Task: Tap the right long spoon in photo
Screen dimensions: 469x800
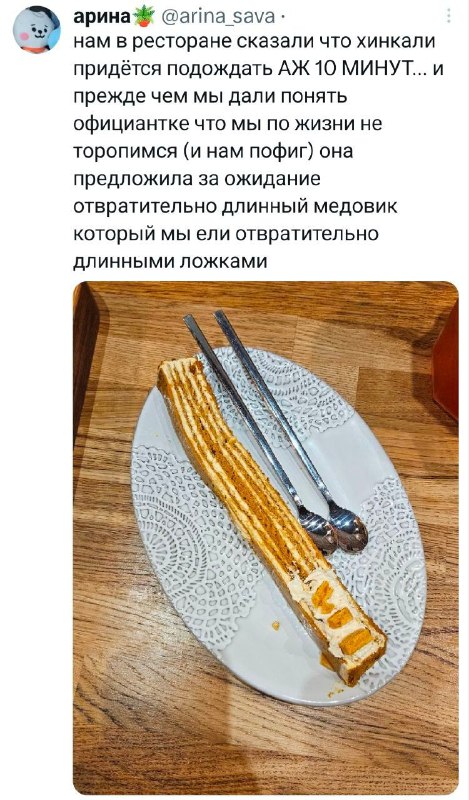Action: [291, 431]
